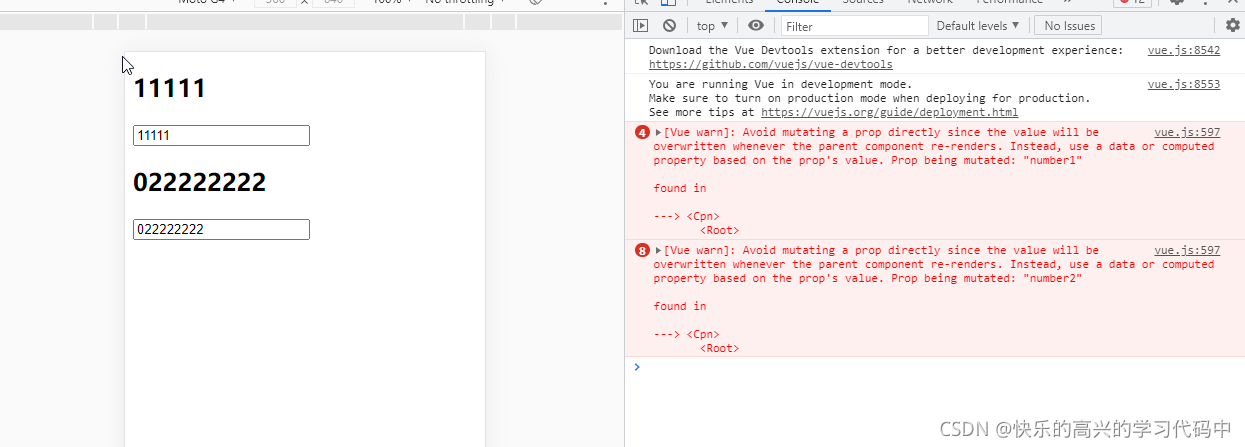Click the red error count badge 4
1245x447 pixels.
[x=642, y=132]
